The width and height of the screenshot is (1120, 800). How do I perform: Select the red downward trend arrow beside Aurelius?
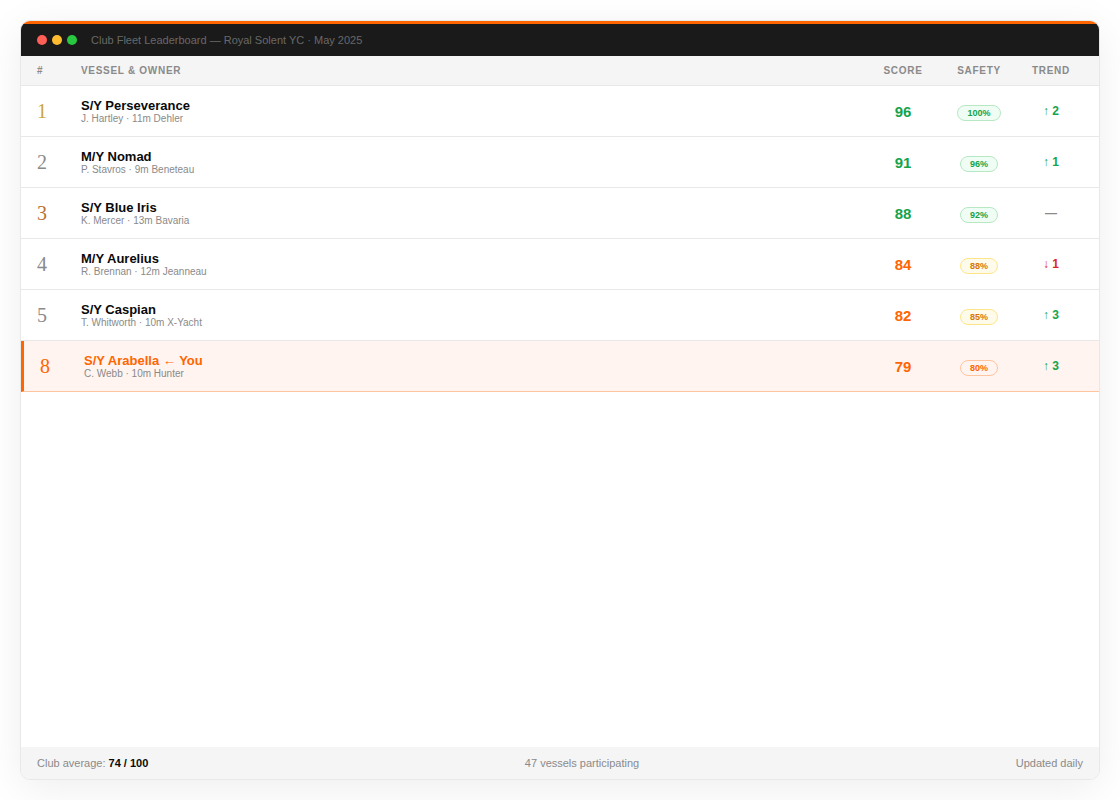pos(1050,264)
